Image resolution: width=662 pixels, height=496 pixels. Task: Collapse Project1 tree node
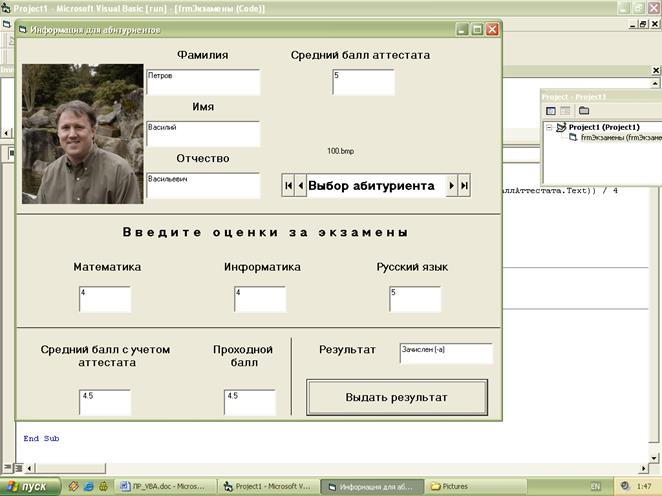tap(549, 128)
